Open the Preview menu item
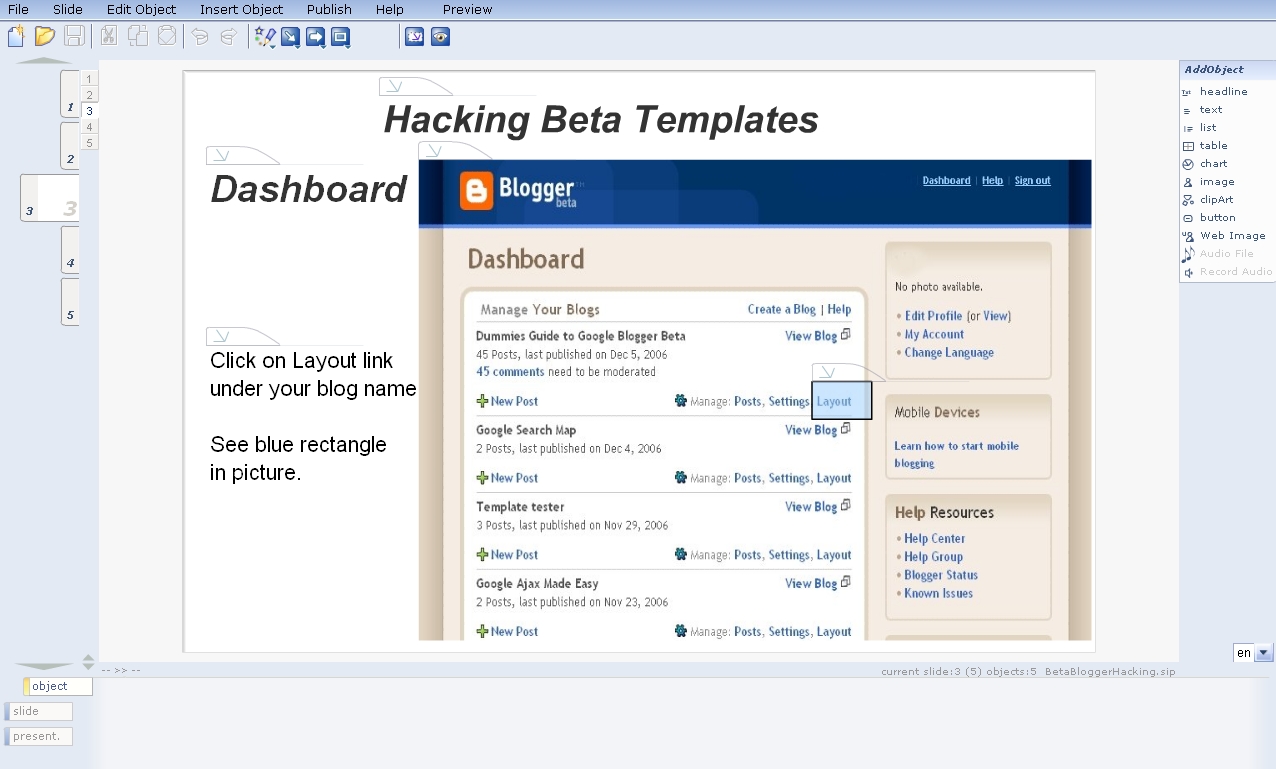 point(467,9)
